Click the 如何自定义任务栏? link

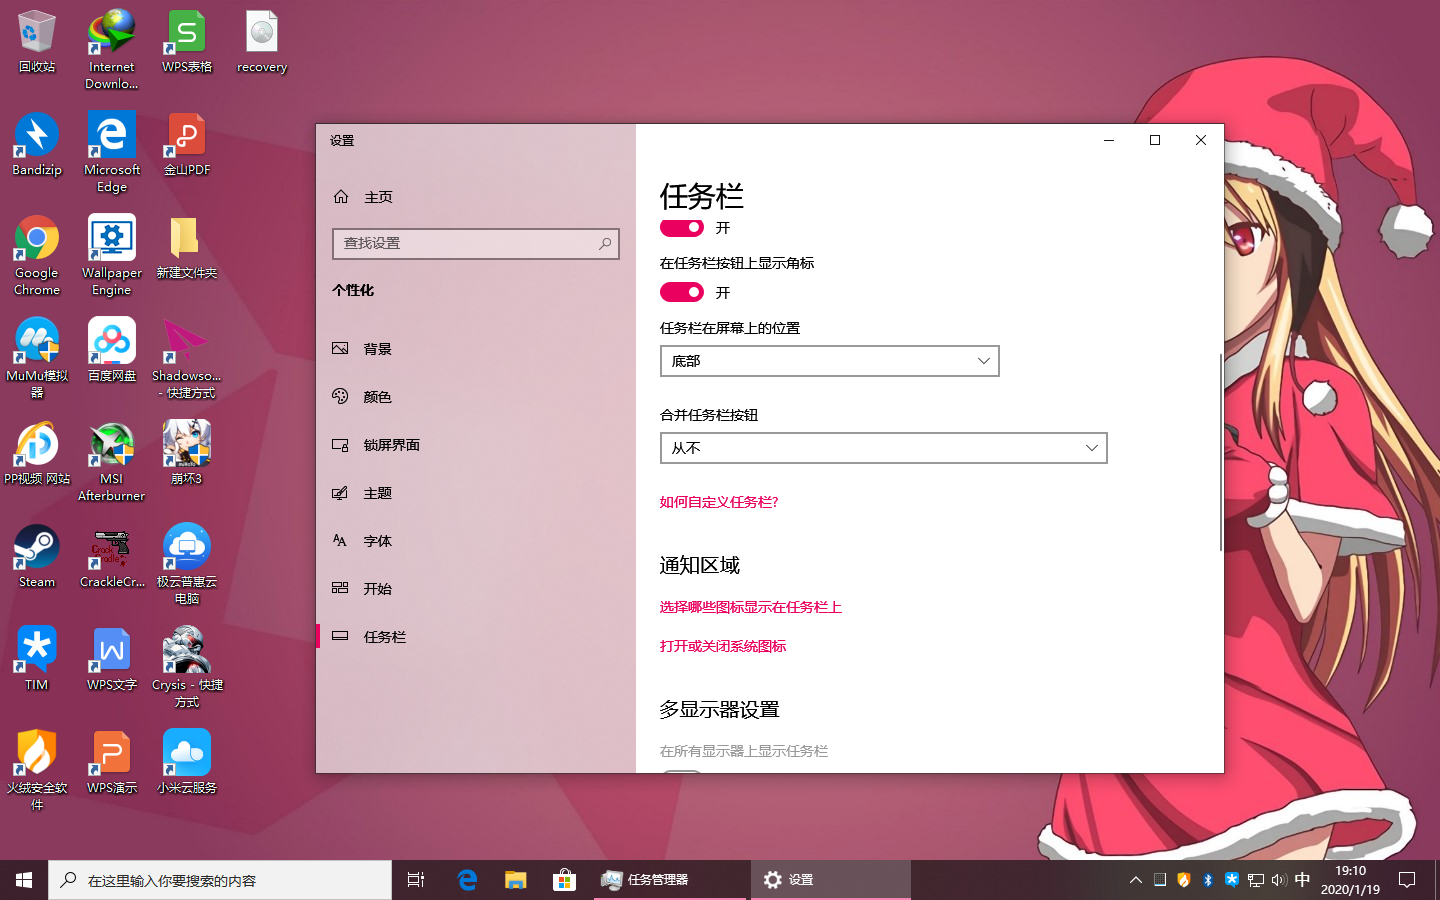(x=719, y=502)
